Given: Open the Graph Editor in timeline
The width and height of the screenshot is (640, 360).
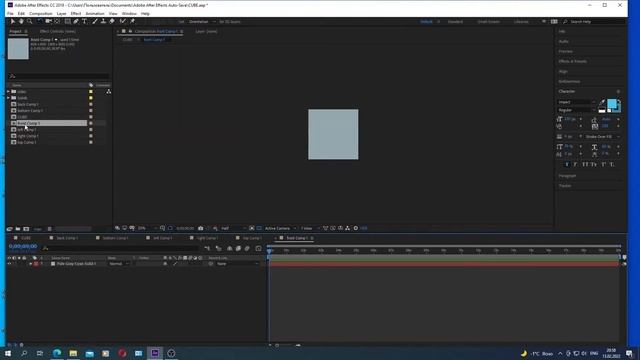Looking at the screenshot, I should pyautogui.click(x=258, y=248).
